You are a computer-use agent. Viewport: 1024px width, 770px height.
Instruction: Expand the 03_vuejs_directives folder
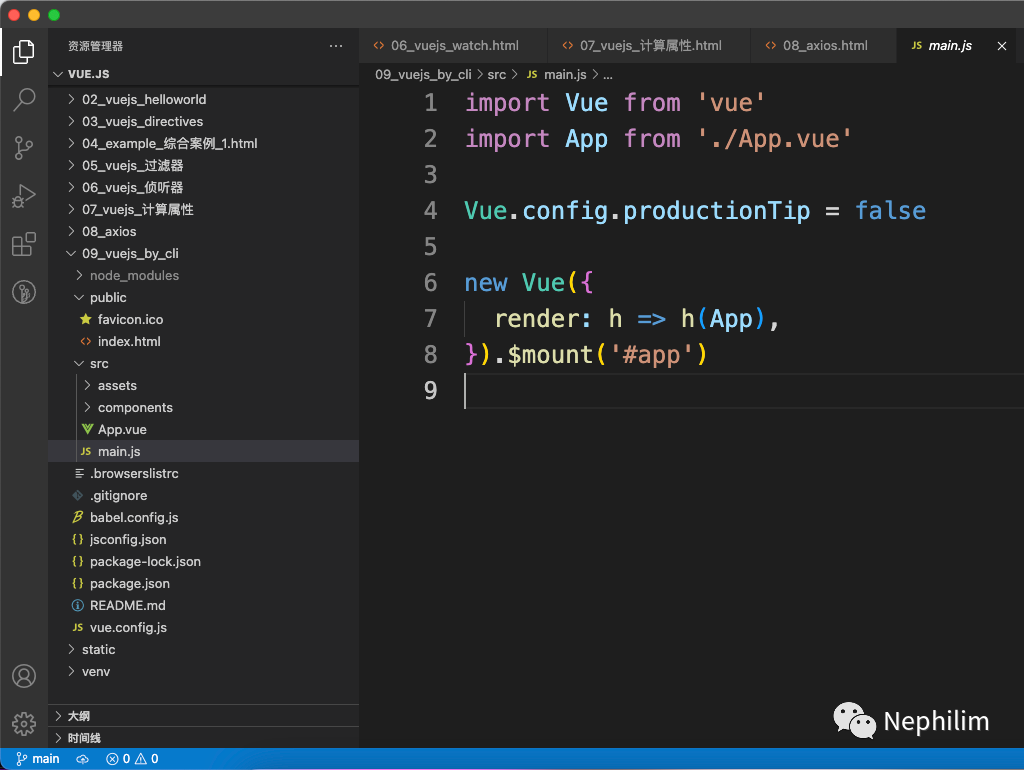(203, 121)
